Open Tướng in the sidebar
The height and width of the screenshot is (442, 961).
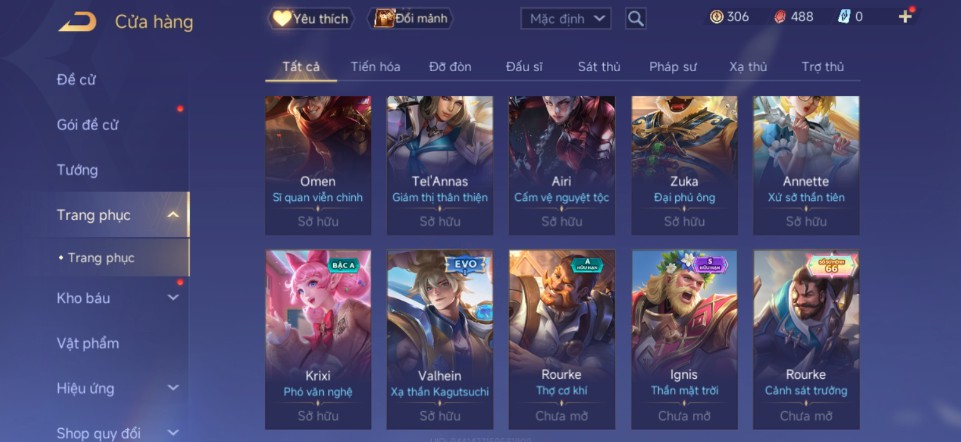(77, 170)
